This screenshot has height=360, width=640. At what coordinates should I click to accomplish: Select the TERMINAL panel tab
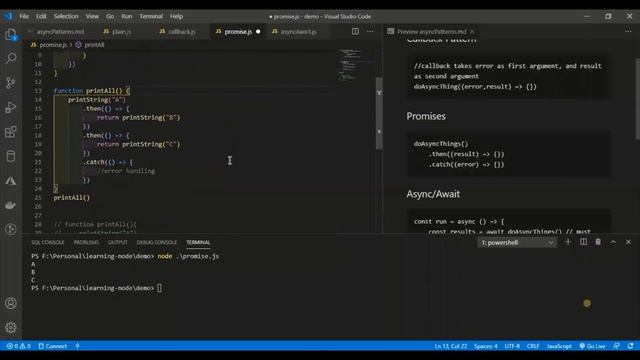click(x=198, y=242)
